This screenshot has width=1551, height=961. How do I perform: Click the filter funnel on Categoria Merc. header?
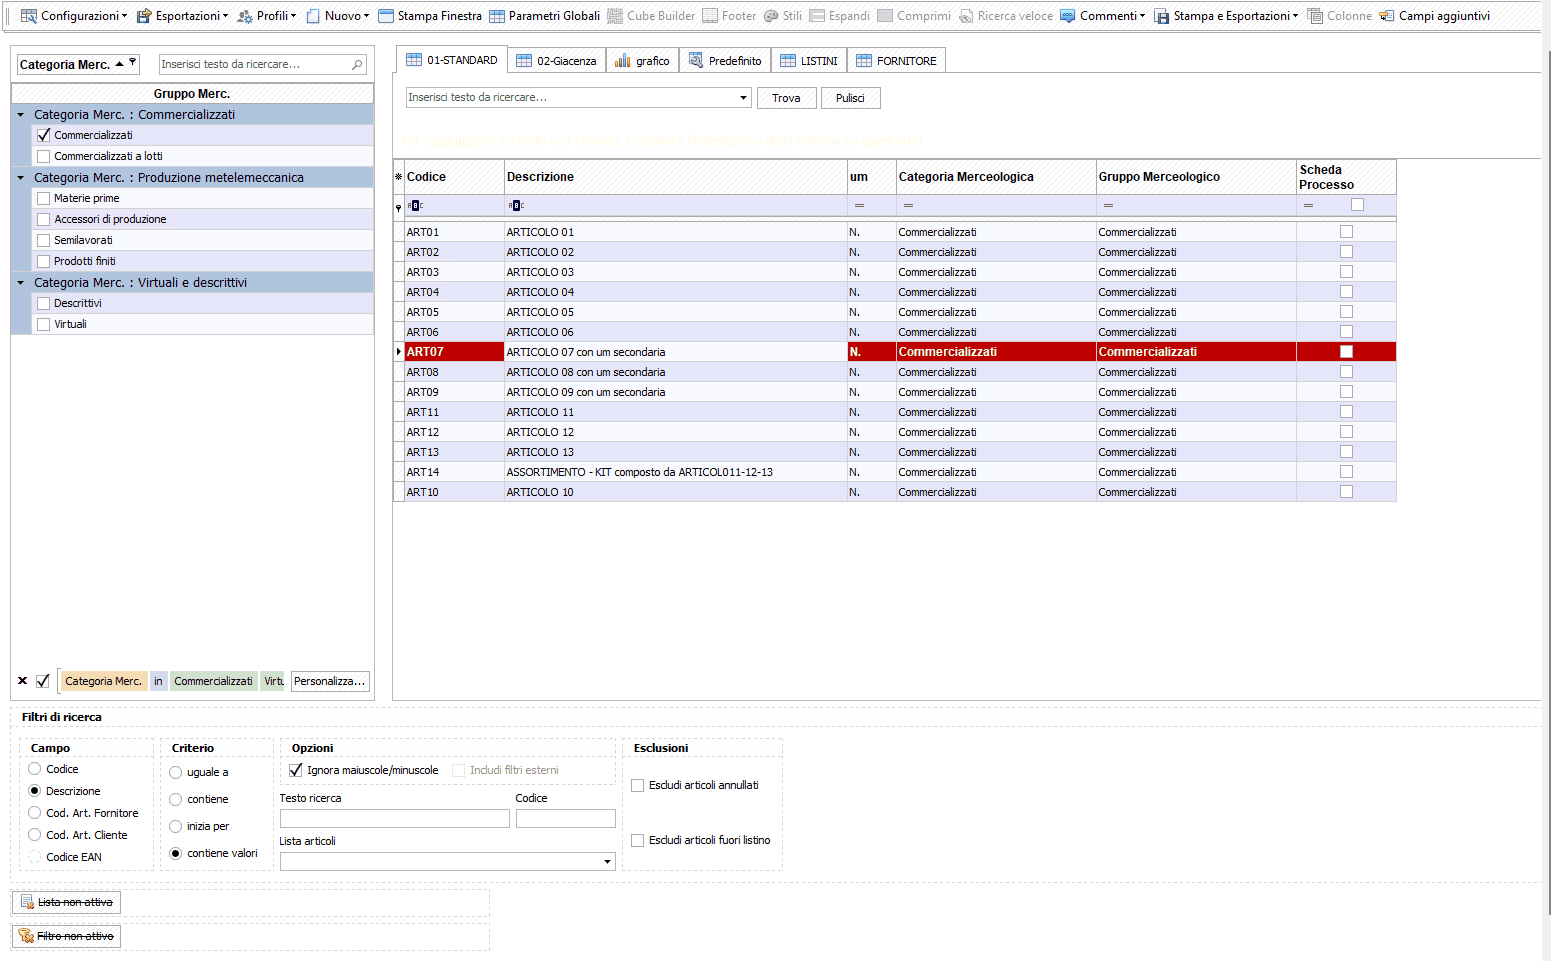click(x=132, y=63)
